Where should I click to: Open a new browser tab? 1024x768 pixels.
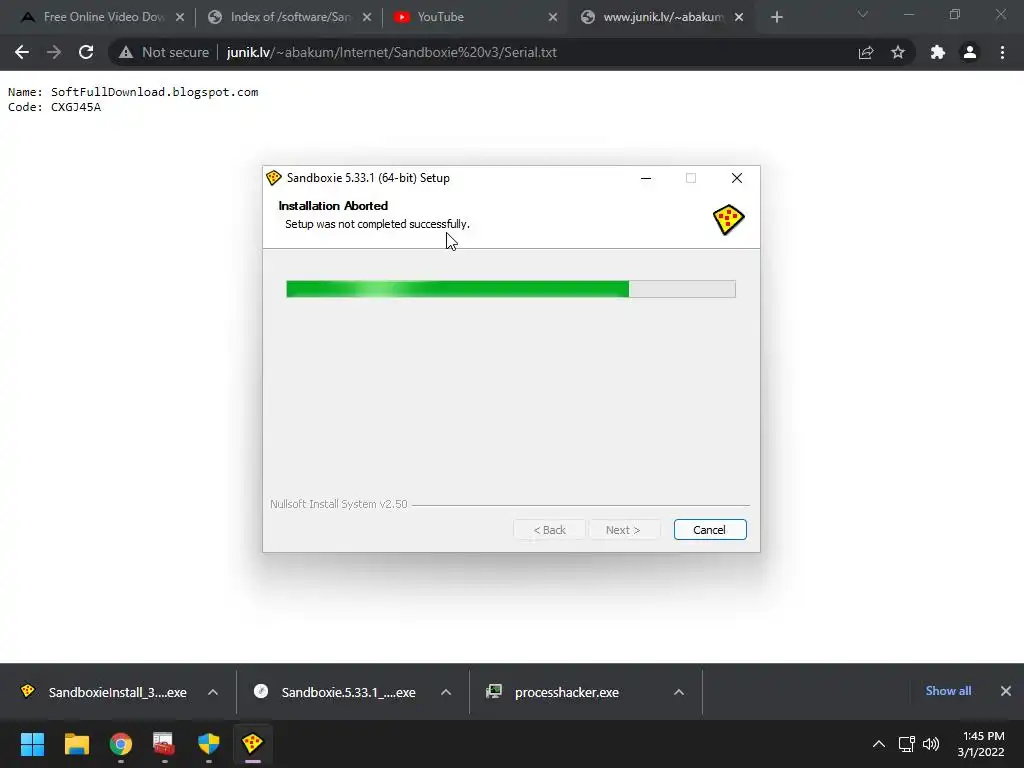pyautogui.click(x=776, y=17)
